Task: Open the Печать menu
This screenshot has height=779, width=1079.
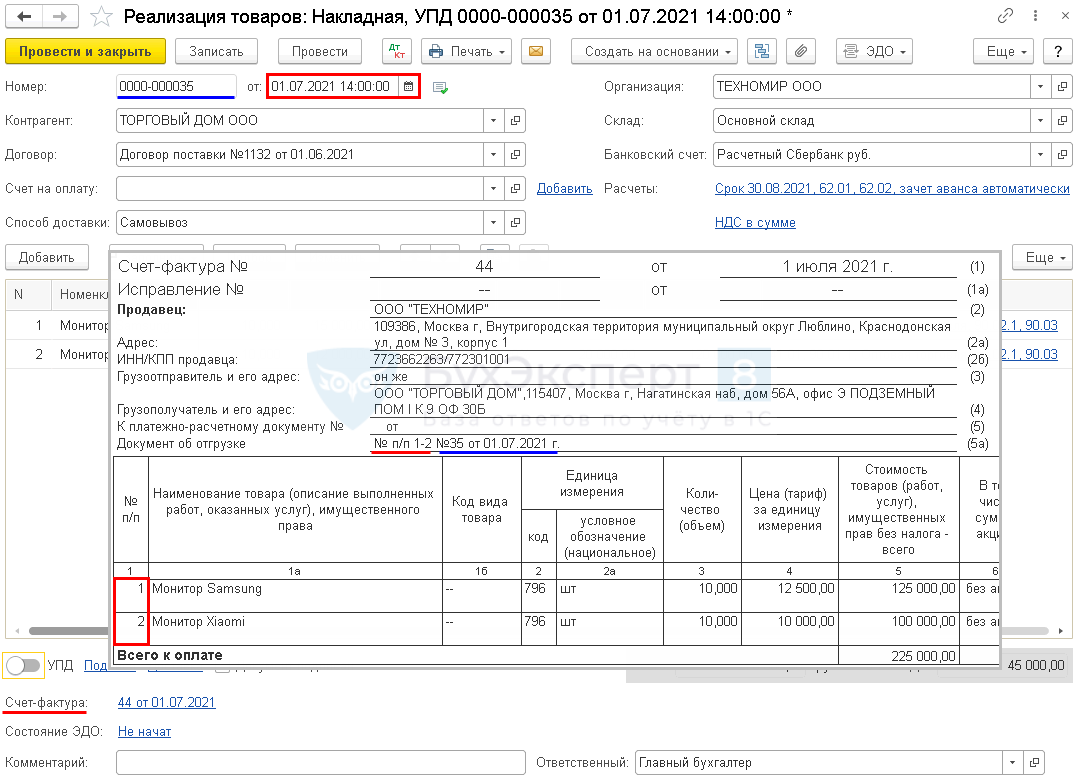Action: pos(466,52)
